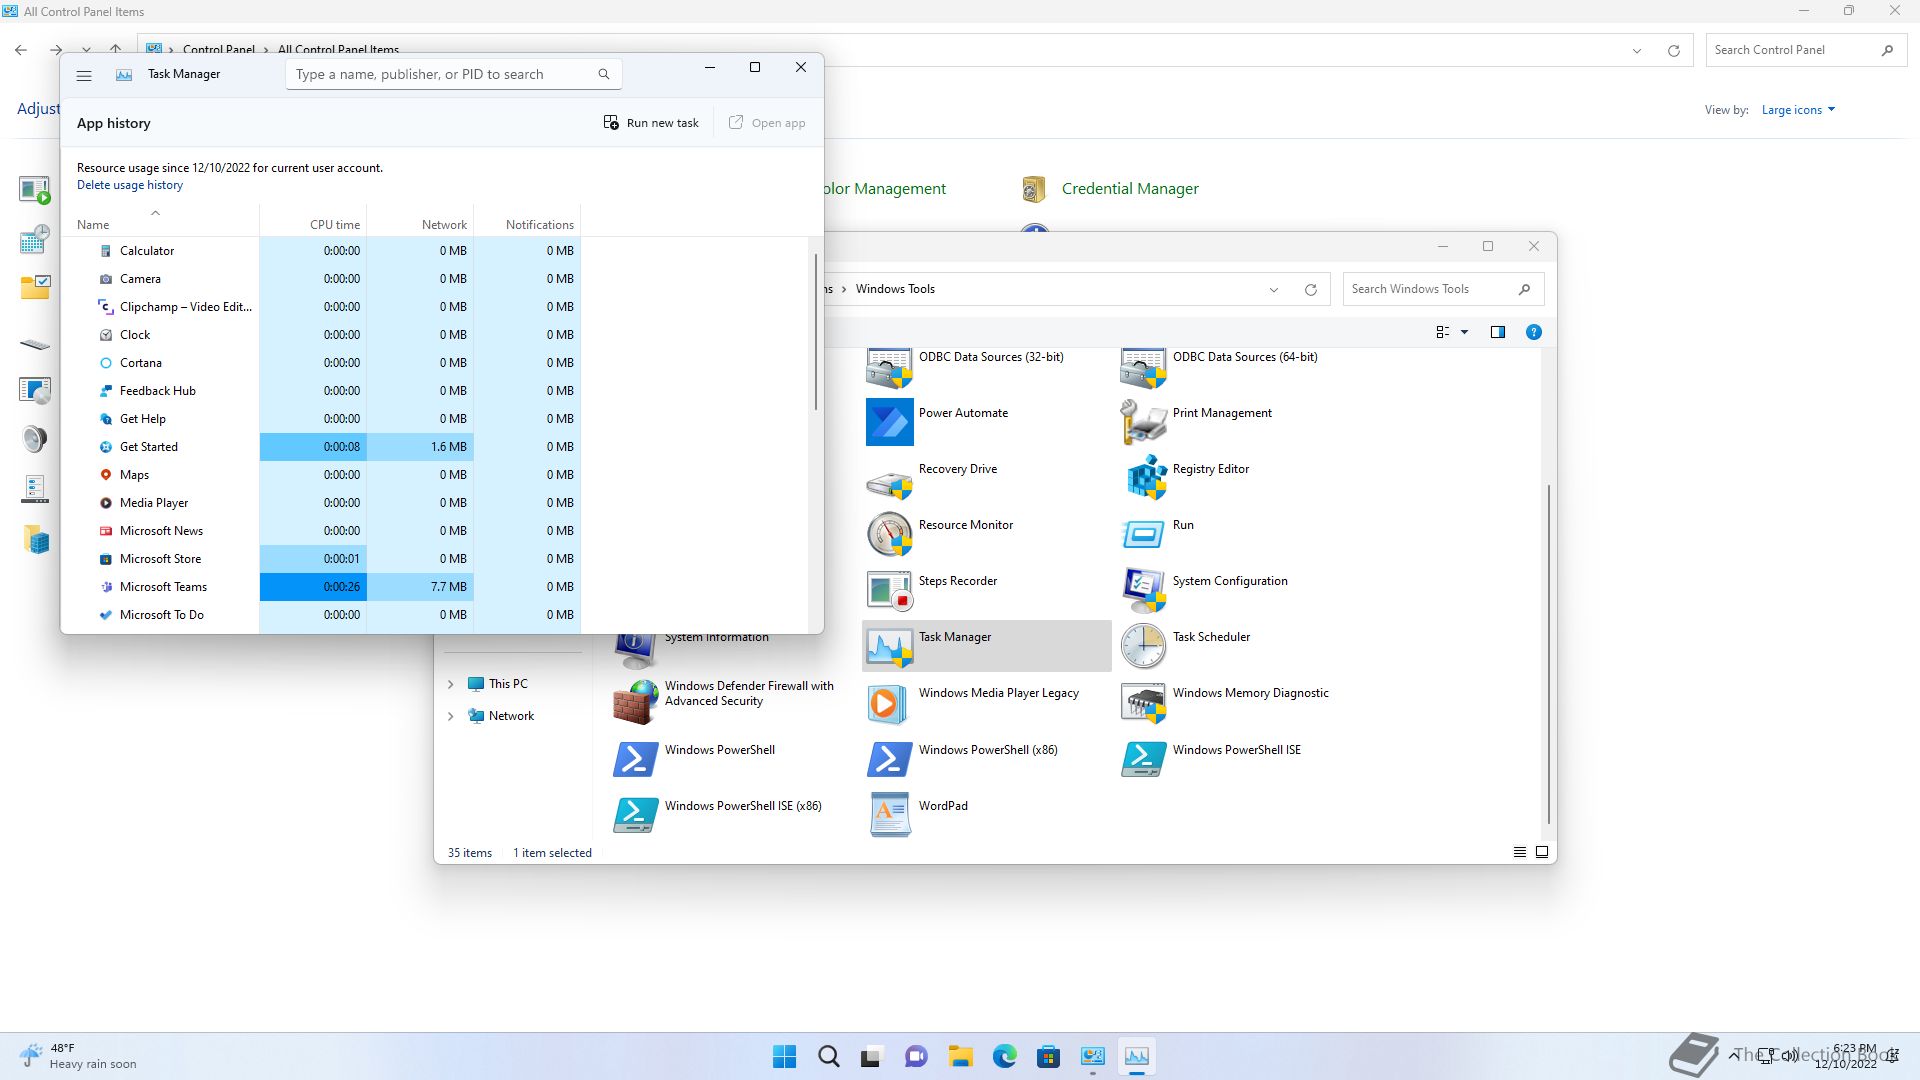Screen dimensions: 1920x1080
Task: Select Microsoft News row
Action: click(x=322, y=531)
